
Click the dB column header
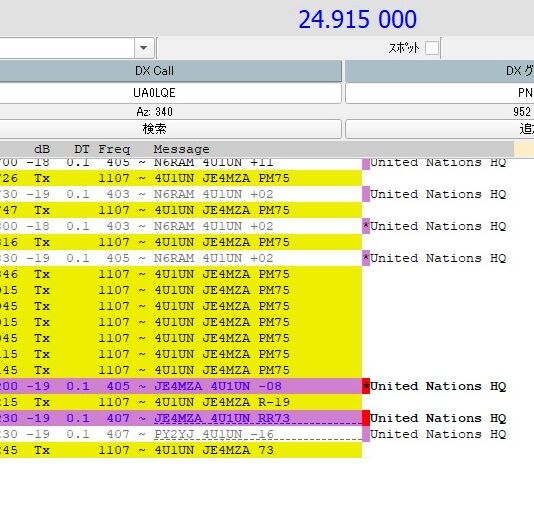click(x=42, y=149)
